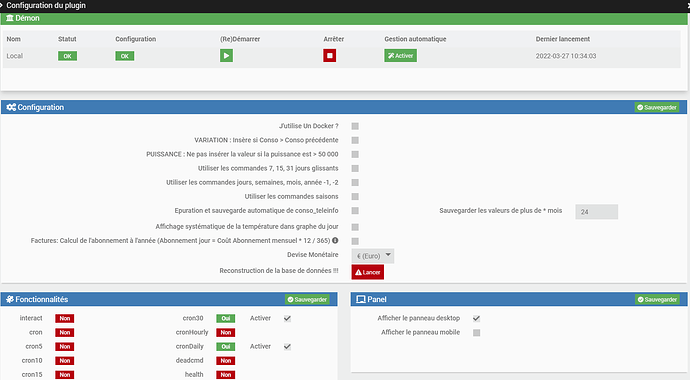This screenshot has height=380, width=690.
Task: Click the Oui badge for cron30
Action: tap(225, 318)
